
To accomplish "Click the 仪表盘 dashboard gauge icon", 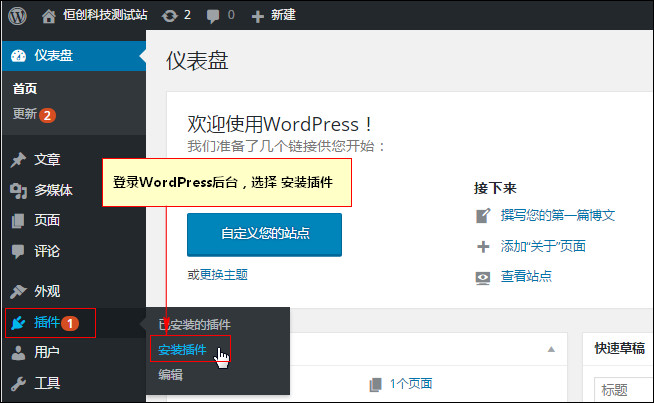I will (x=18, y=55).
